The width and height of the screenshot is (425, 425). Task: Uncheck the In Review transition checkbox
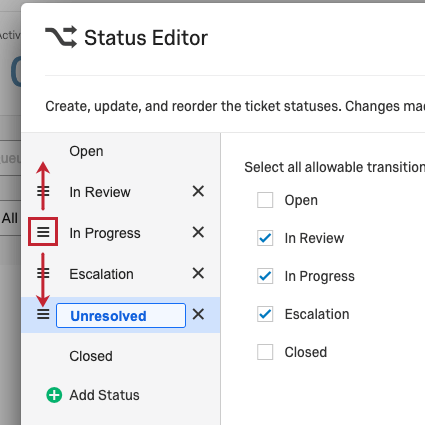(265, 238)
